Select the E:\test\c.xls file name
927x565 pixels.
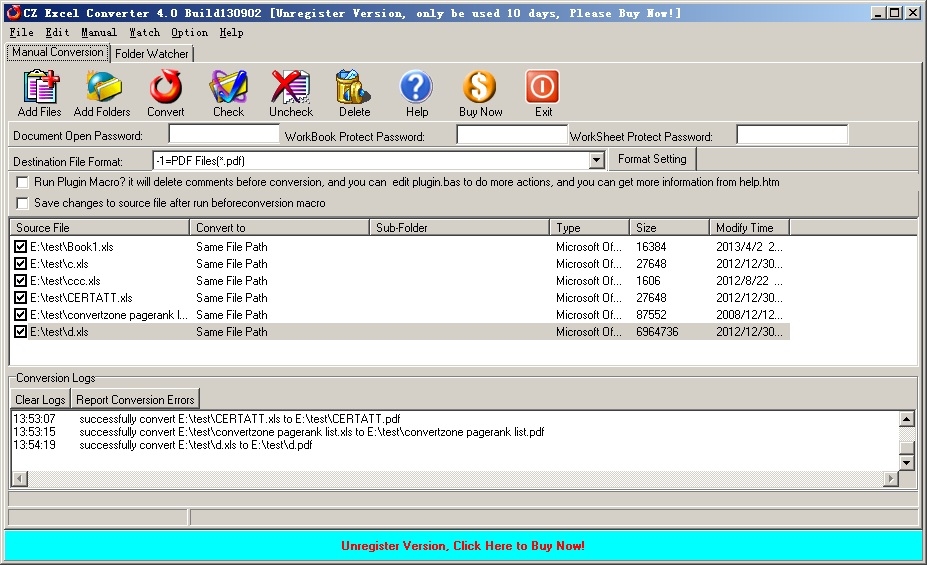[59, 264]
